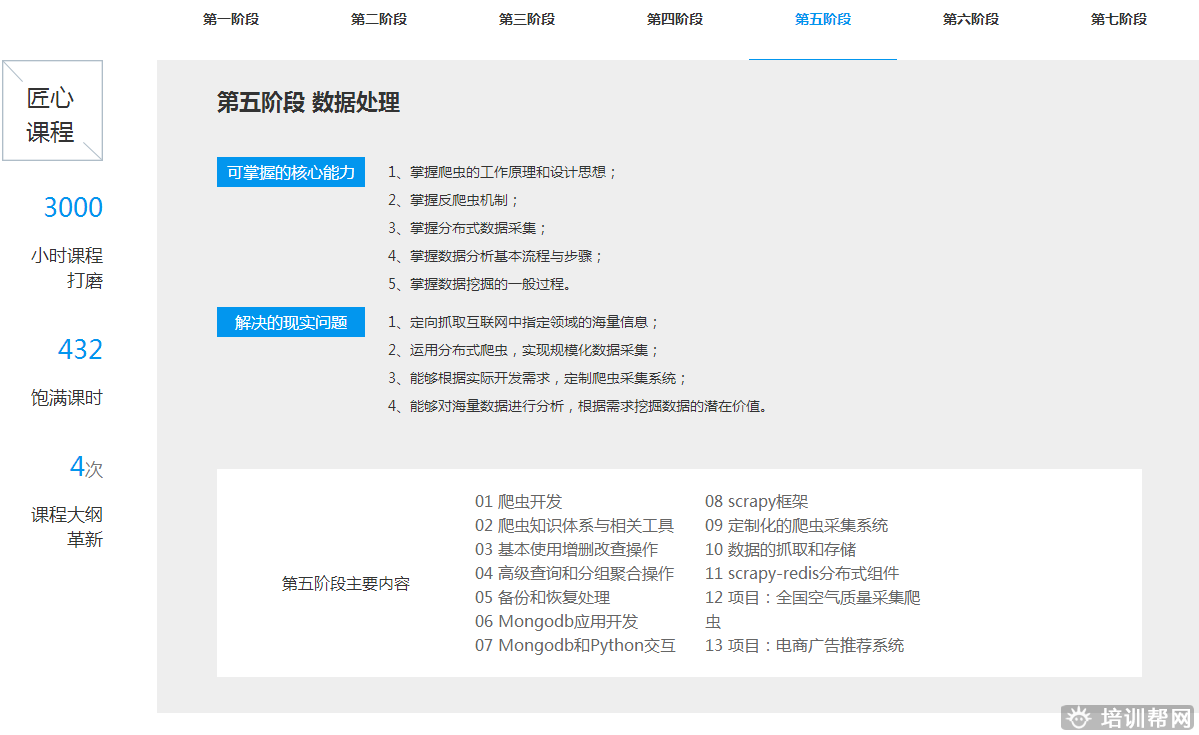Image resolution: width=1199 pixels, height=735 pixels.
Task: Click item 06 Mongodb应用开发
Action: point(557,621)
